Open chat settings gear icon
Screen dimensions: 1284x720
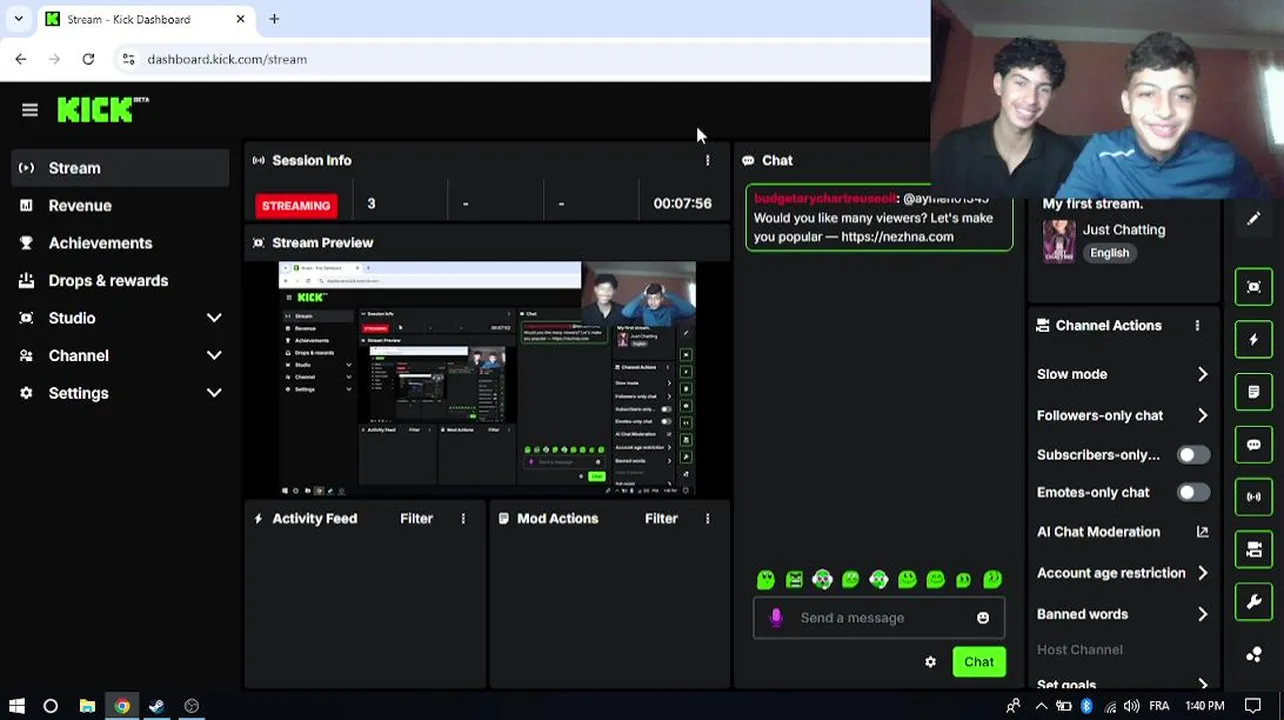tap(930, 662)
